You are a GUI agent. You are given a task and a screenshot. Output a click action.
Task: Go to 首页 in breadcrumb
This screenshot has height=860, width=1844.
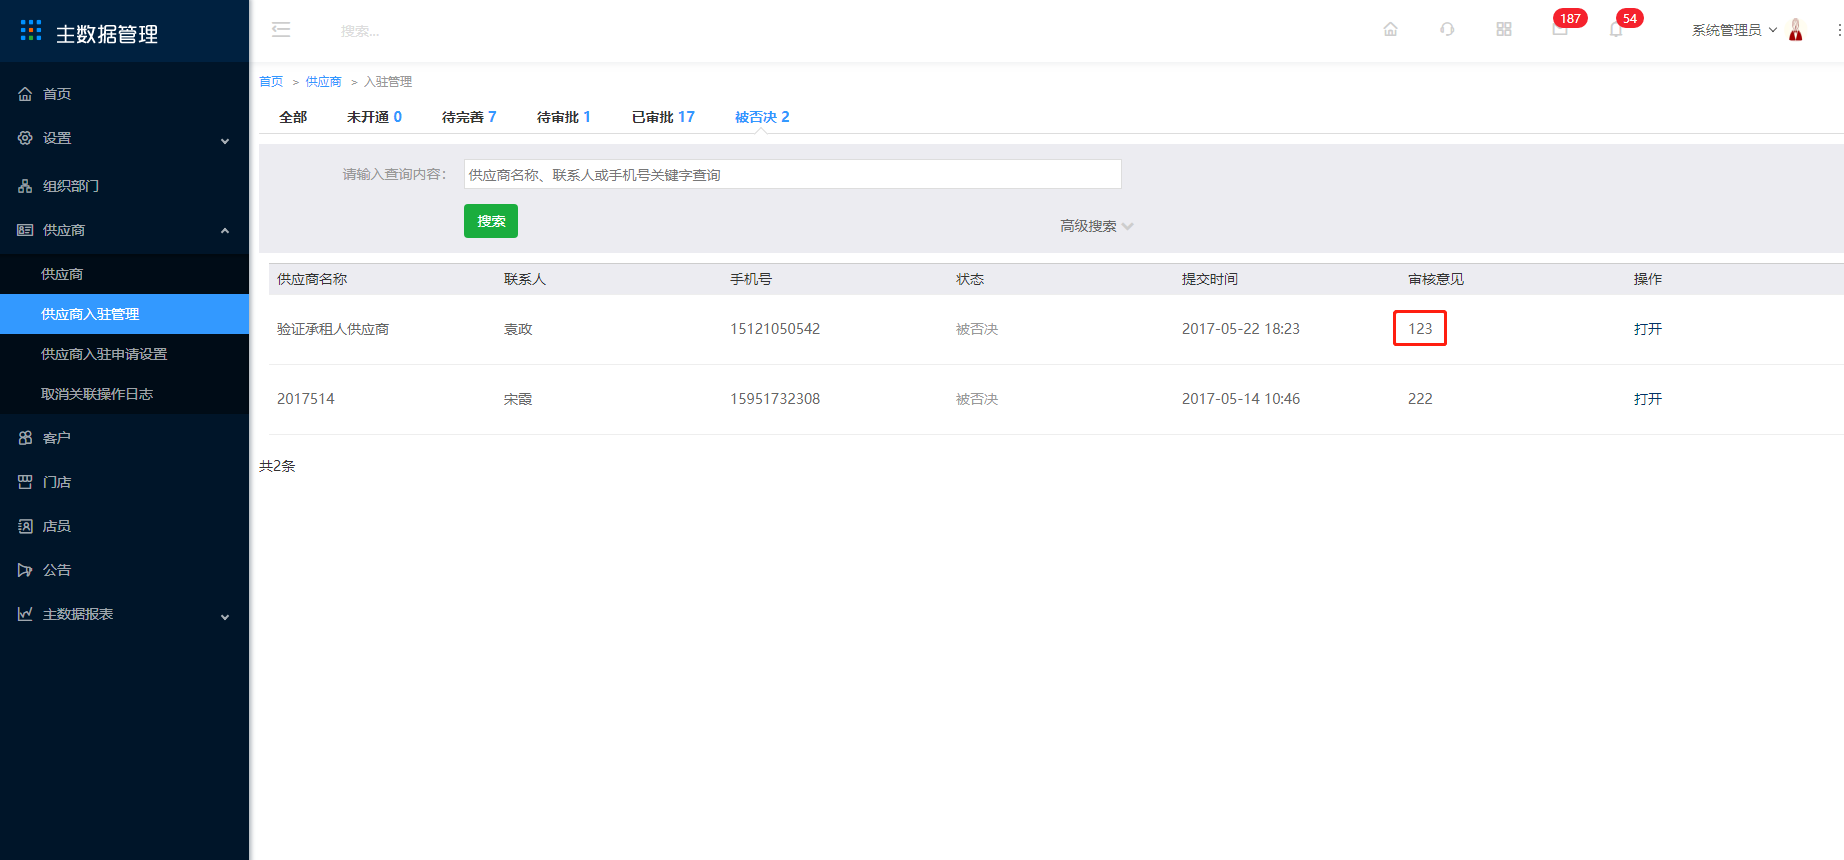(271, 82)
